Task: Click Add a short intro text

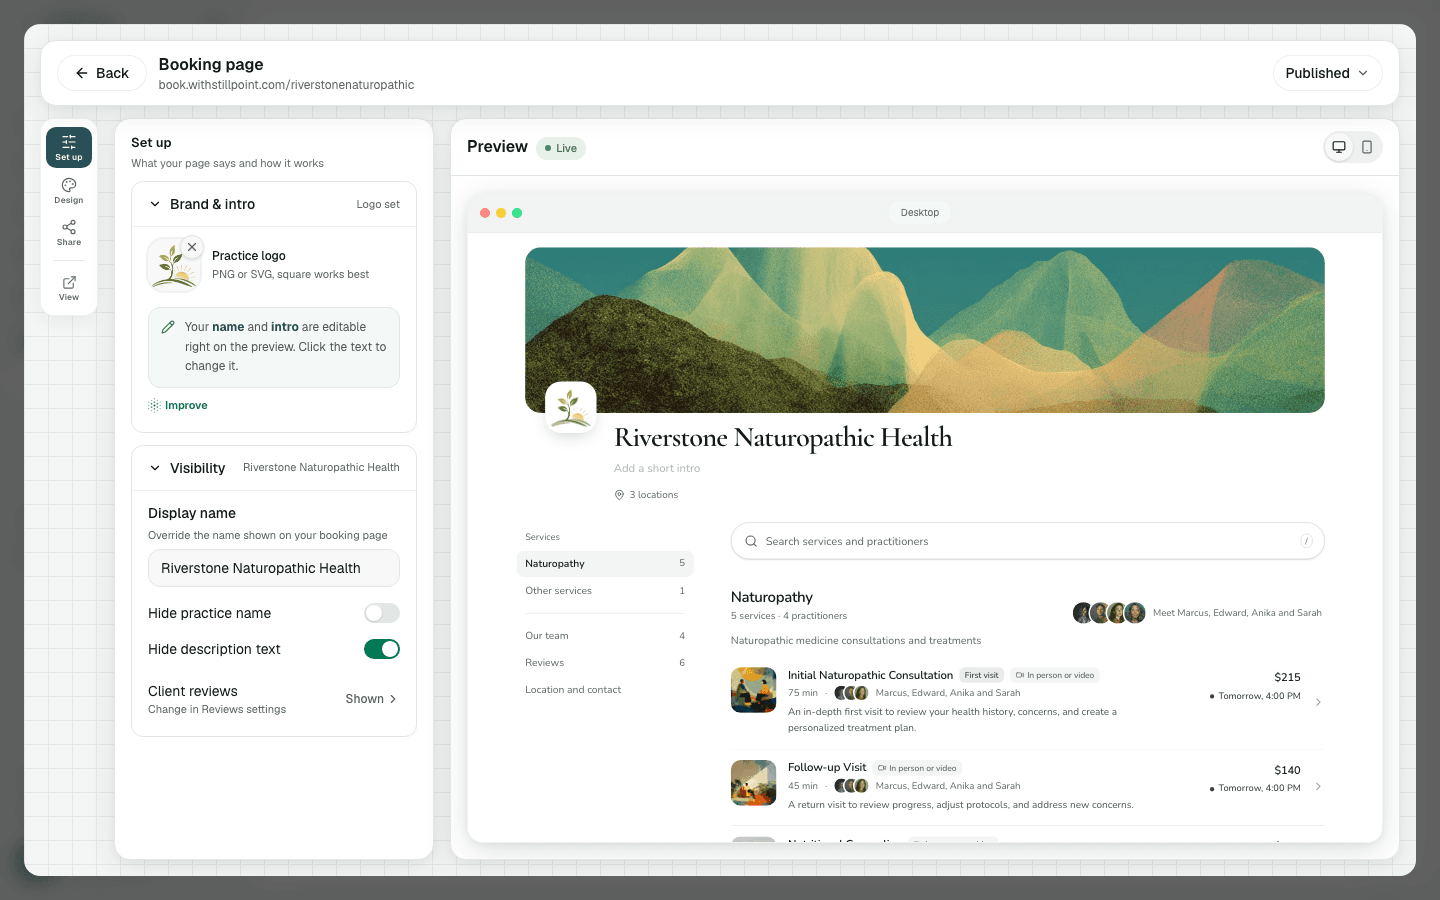Action: [x=657, y=468]
